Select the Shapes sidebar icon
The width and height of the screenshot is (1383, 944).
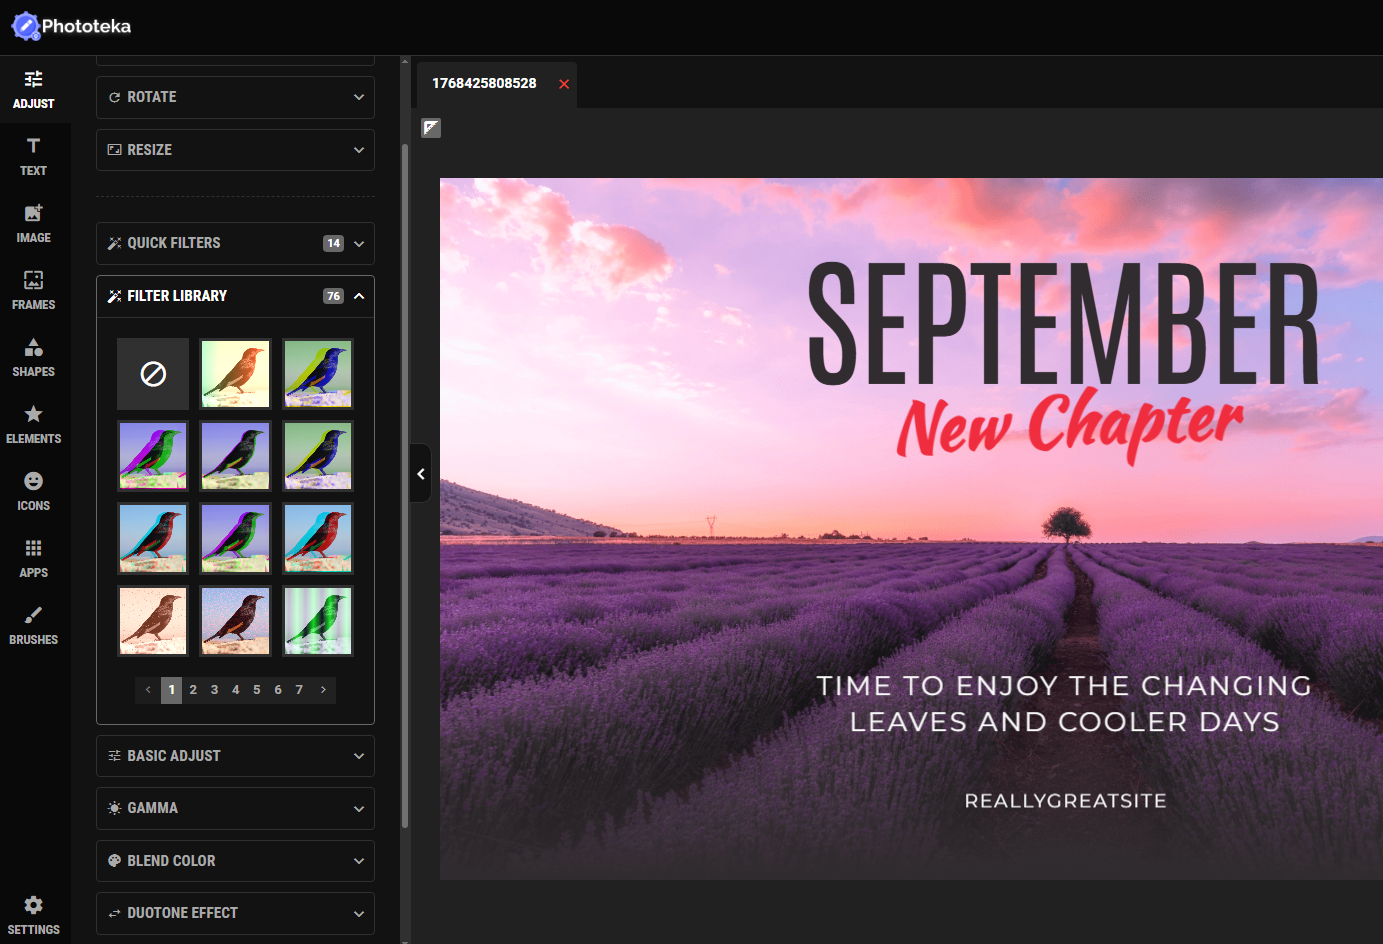(33, 358)
